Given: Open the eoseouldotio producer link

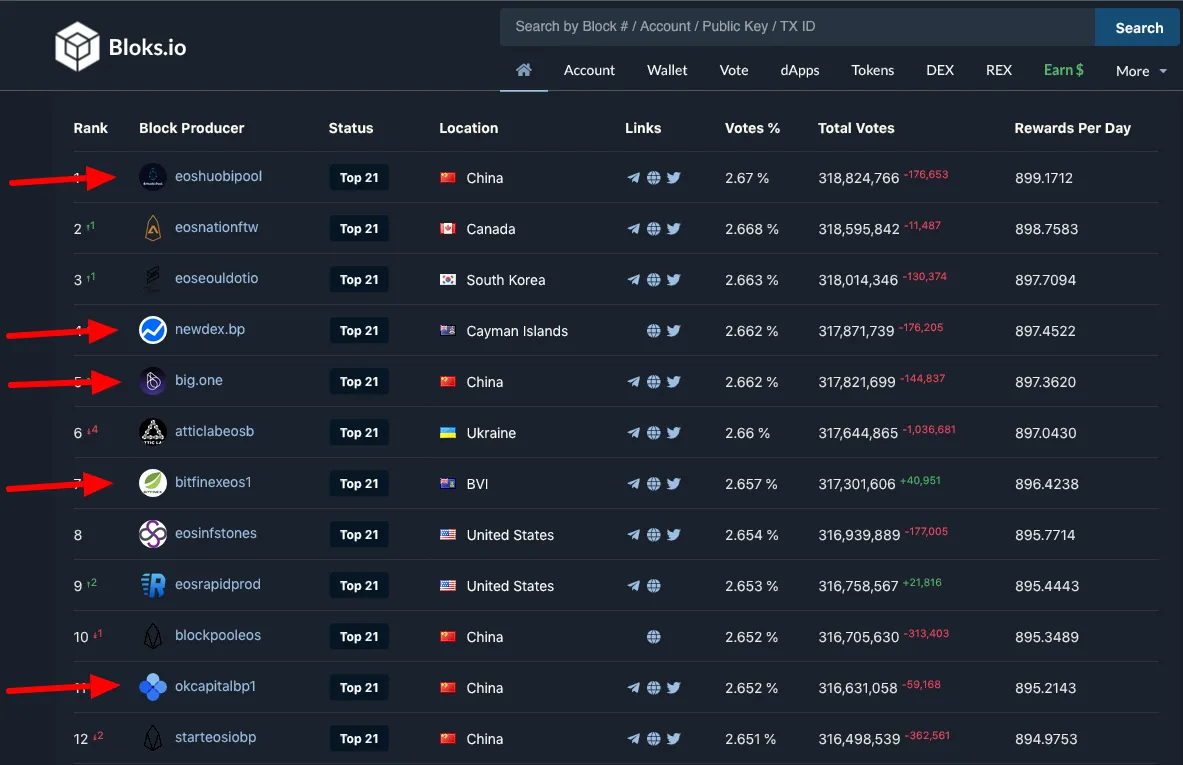Looking at the screenshot, I should 217,278.
